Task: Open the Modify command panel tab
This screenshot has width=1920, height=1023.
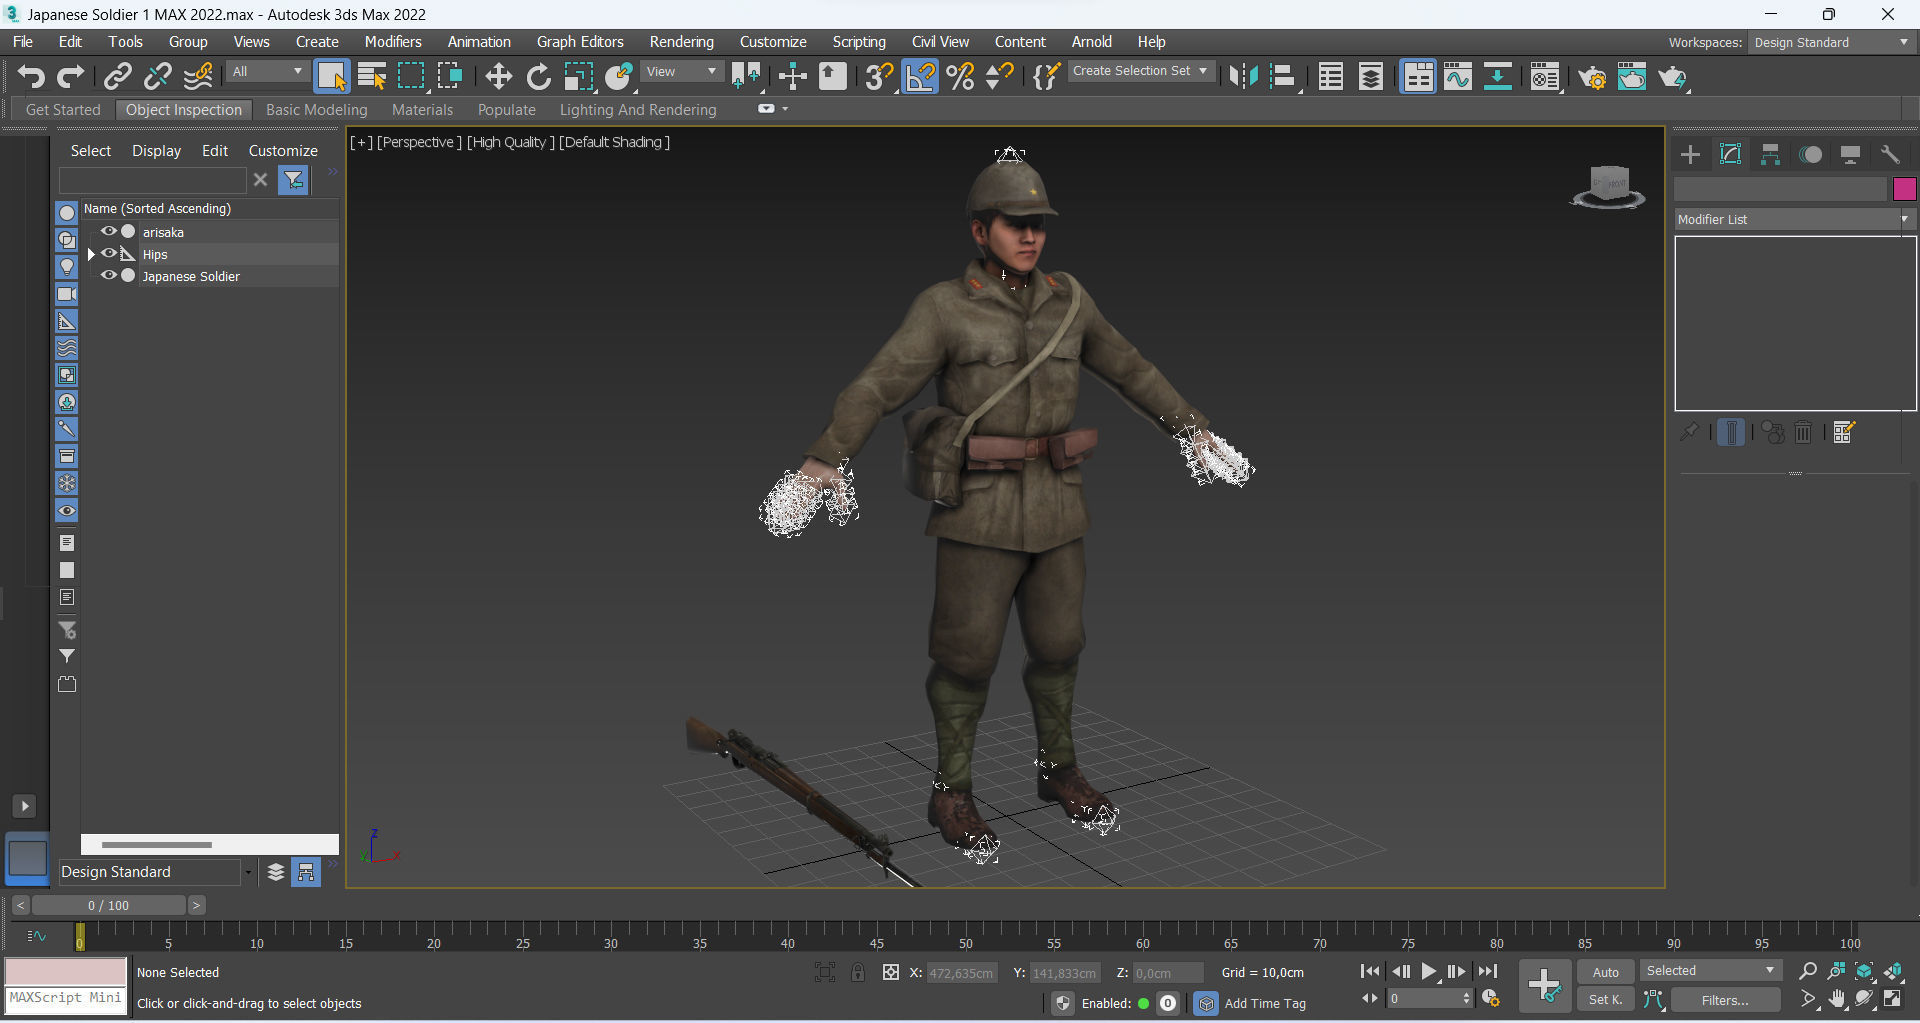Action: [x=1730, y=154]
